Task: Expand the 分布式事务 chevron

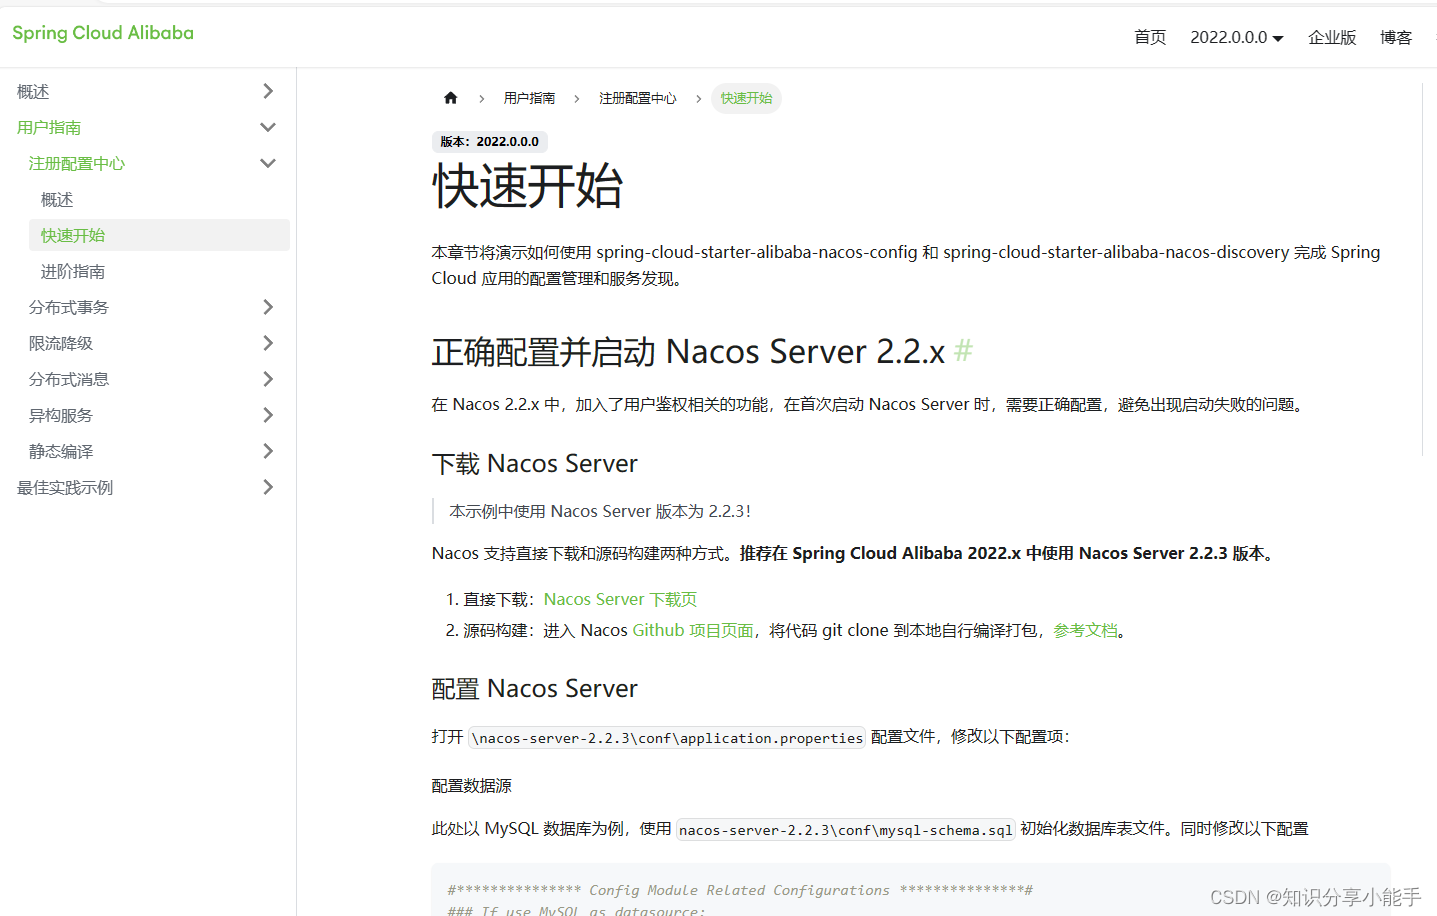Action: tap(267, 307)
